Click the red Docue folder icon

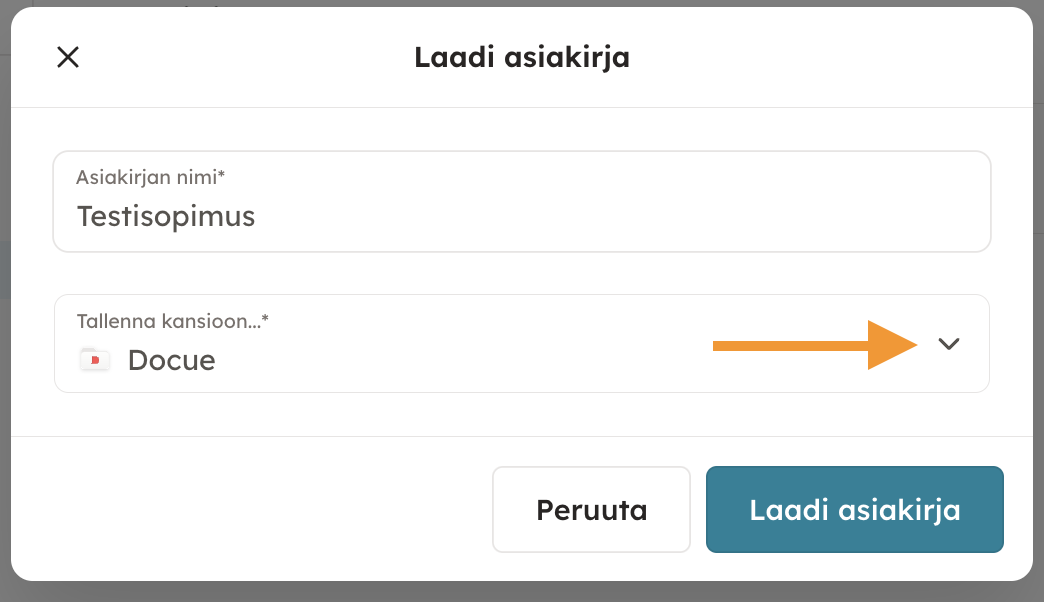point(94,359)
